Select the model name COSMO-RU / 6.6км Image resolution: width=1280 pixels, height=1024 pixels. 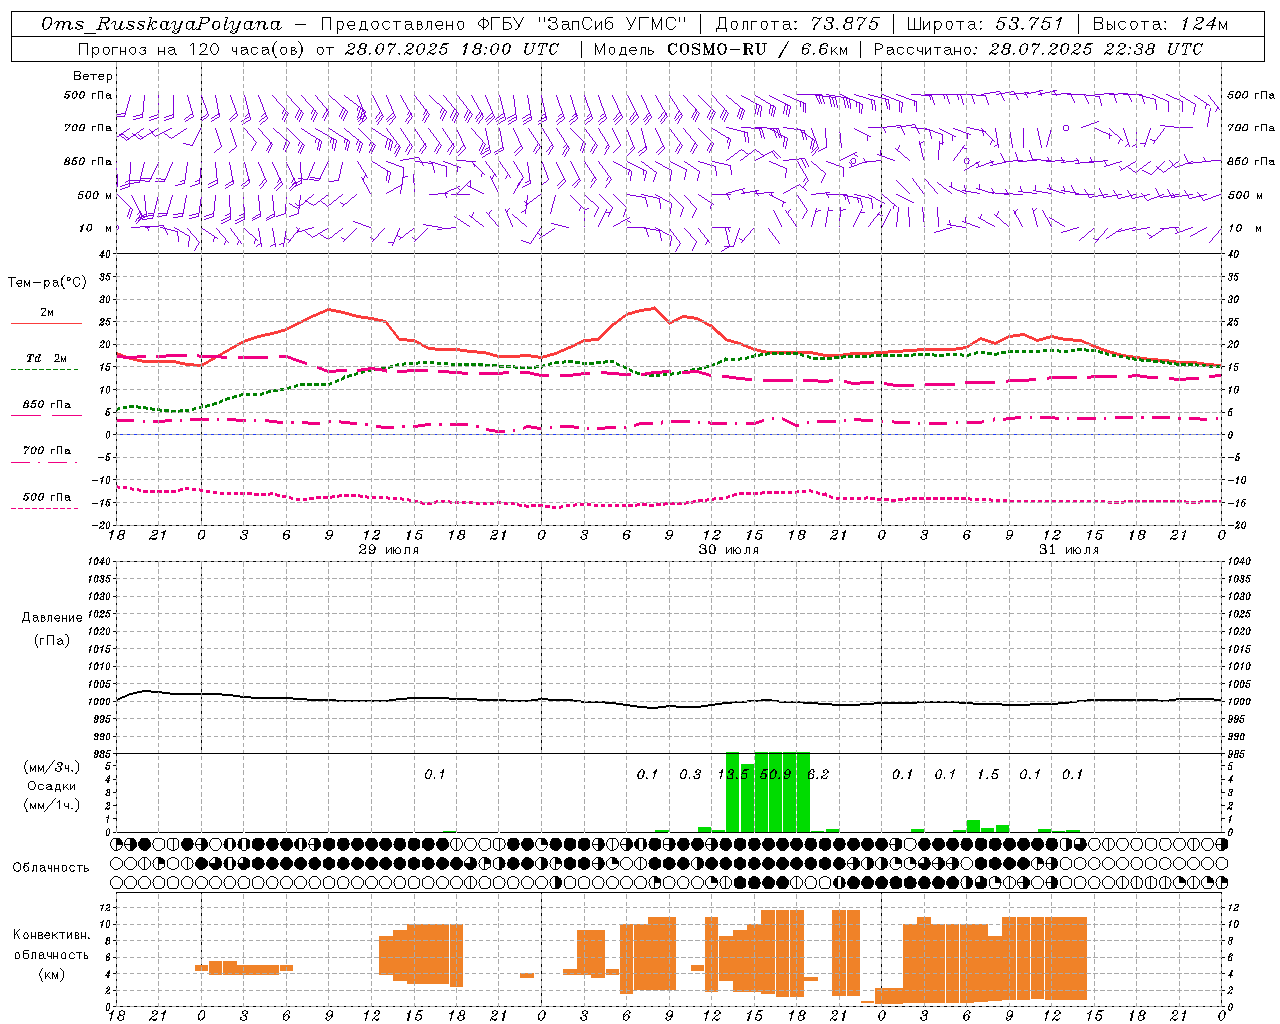(x=758, y=49)
